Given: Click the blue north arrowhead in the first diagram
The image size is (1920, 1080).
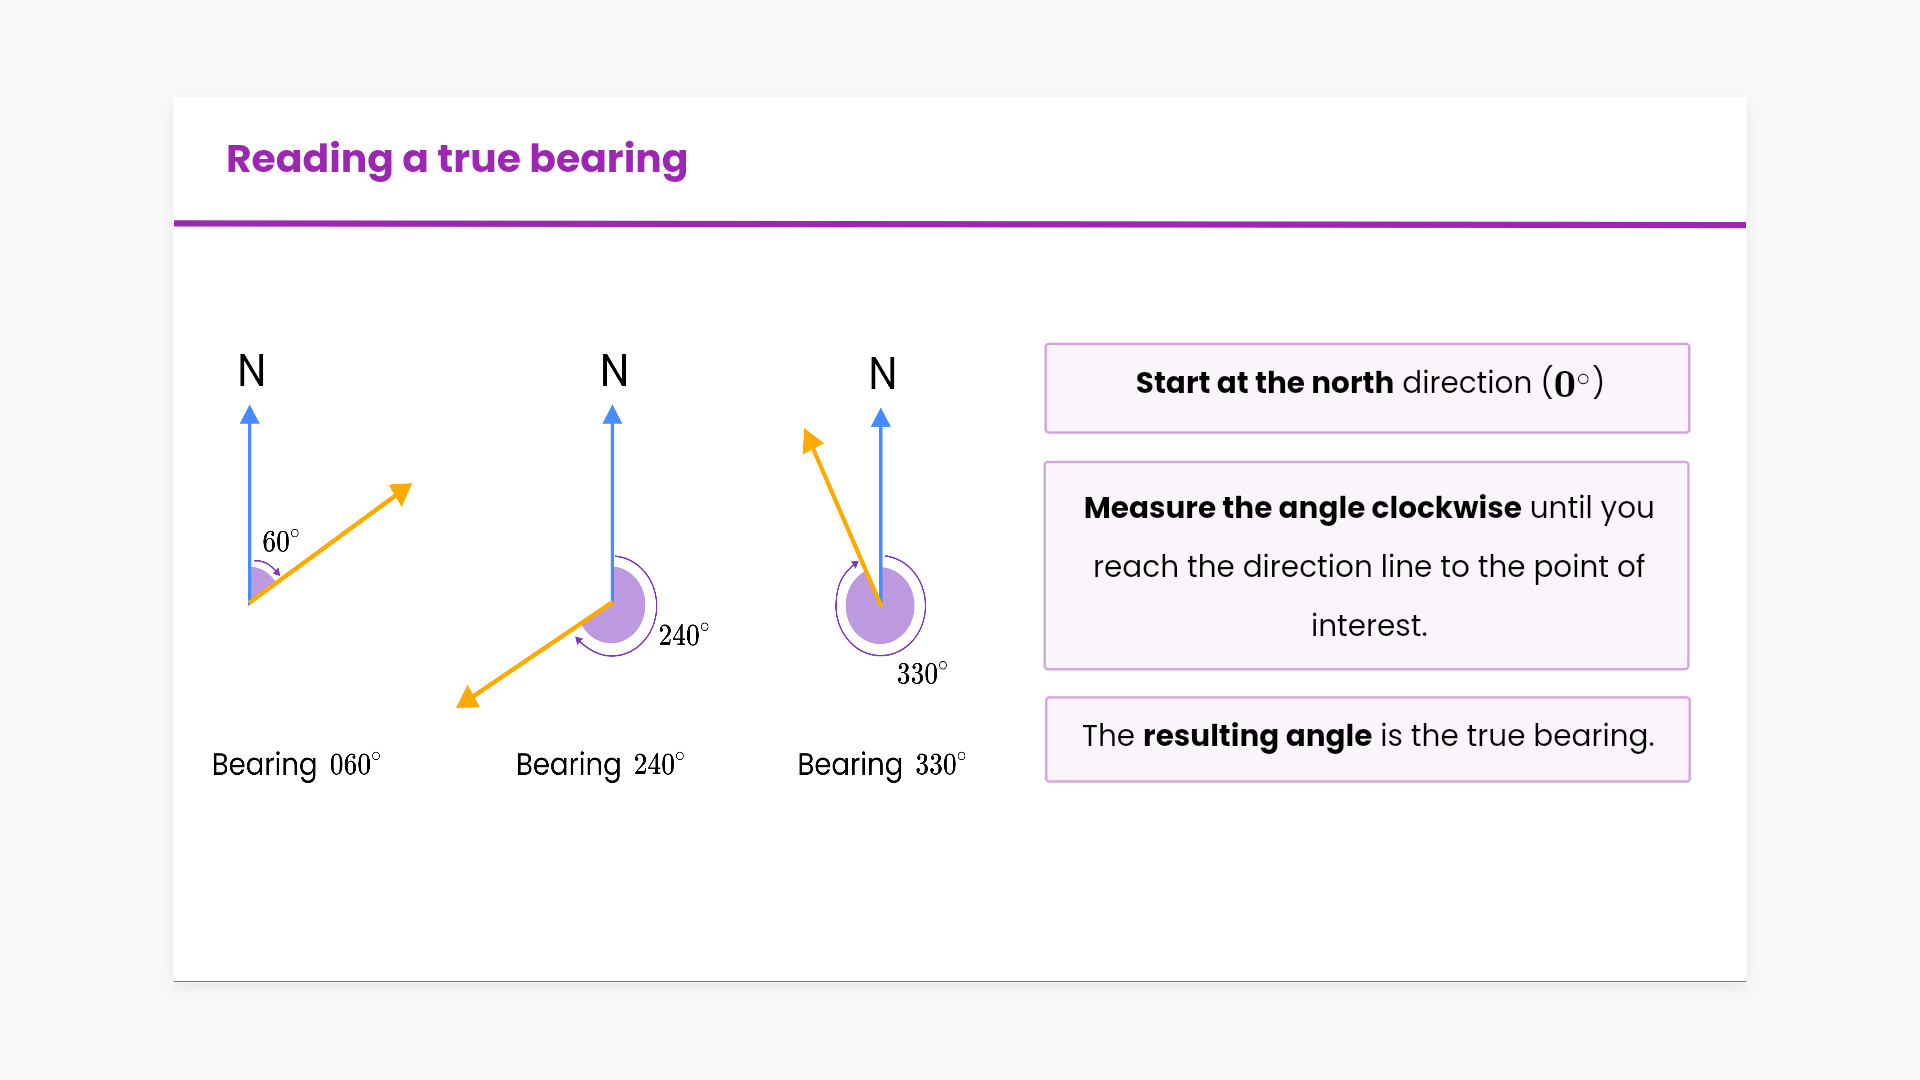Looking at the screenshot, I should 250,415.
